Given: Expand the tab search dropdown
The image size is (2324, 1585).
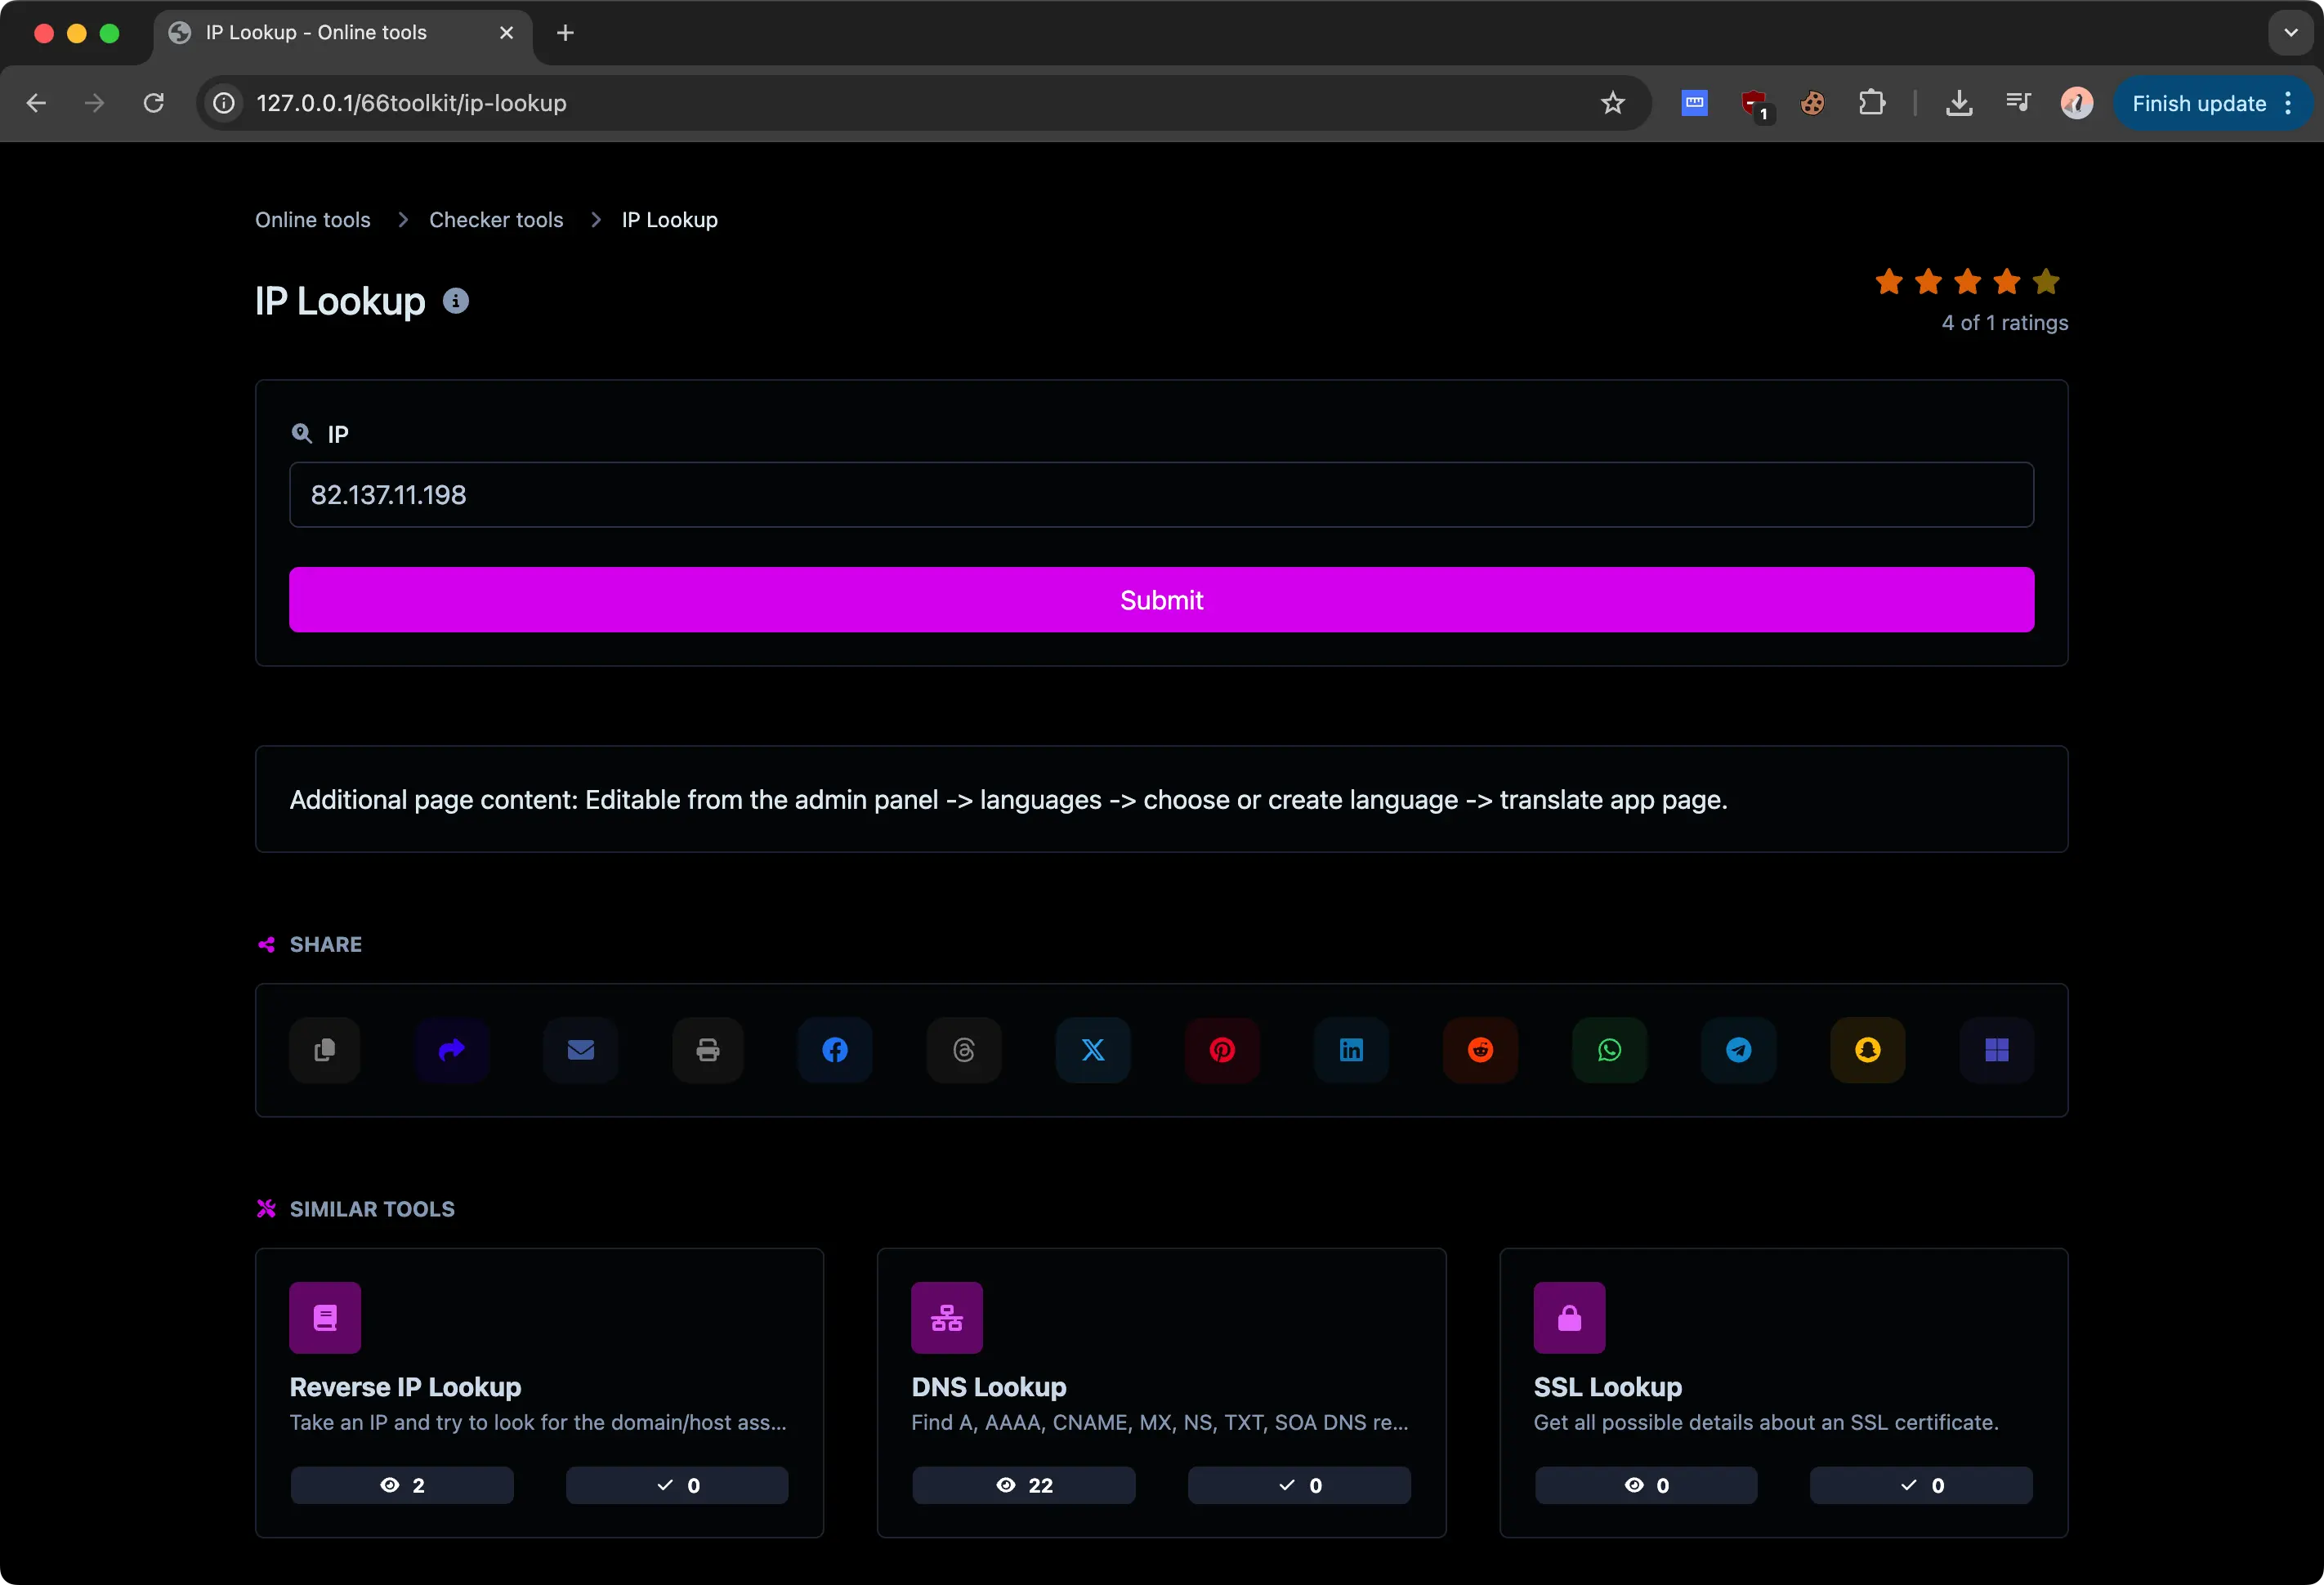Looking at the screenshot, I should (x=2289, y=32).
